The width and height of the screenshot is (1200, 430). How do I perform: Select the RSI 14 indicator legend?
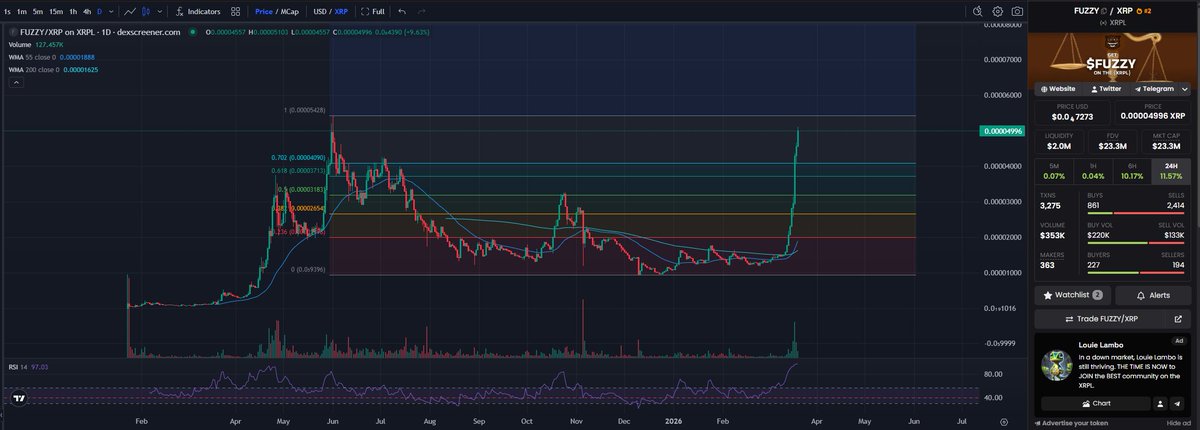[28, 367]
